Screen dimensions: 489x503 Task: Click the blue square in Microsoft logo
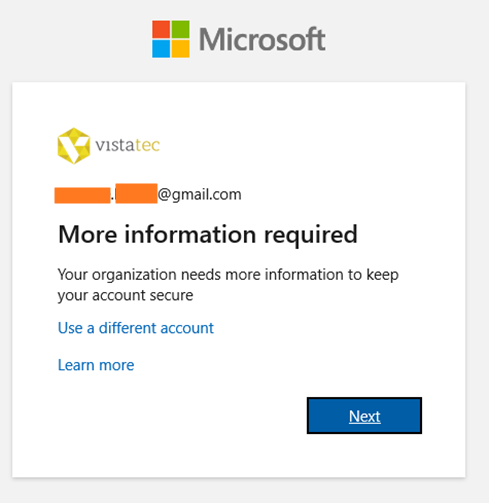click(161, 49)
